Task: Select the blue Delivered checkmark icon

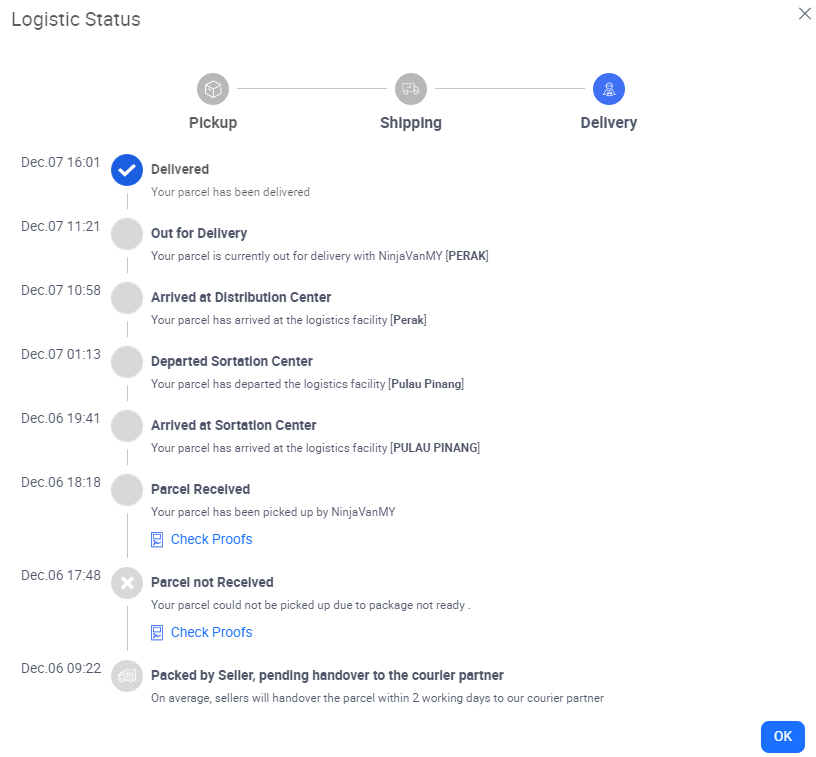Action: pos(126,170)
